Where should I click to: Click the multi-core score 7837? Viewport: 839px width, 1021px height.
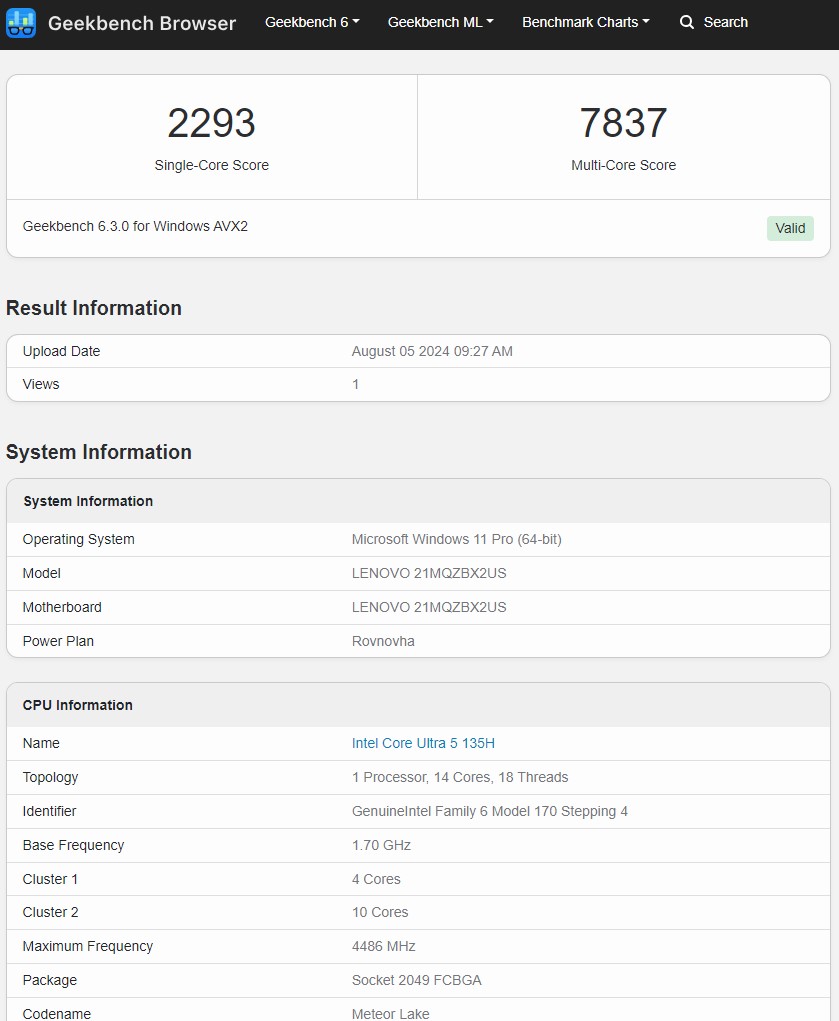tap(623, 124)
